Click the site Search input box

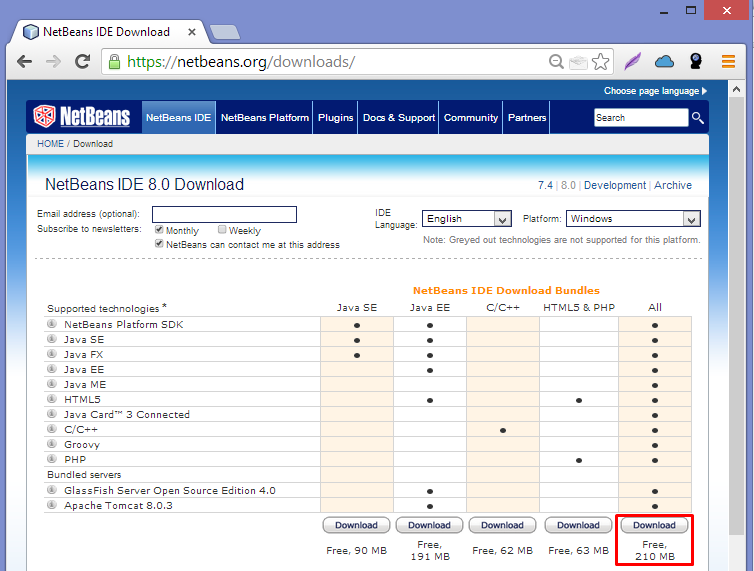641,117
